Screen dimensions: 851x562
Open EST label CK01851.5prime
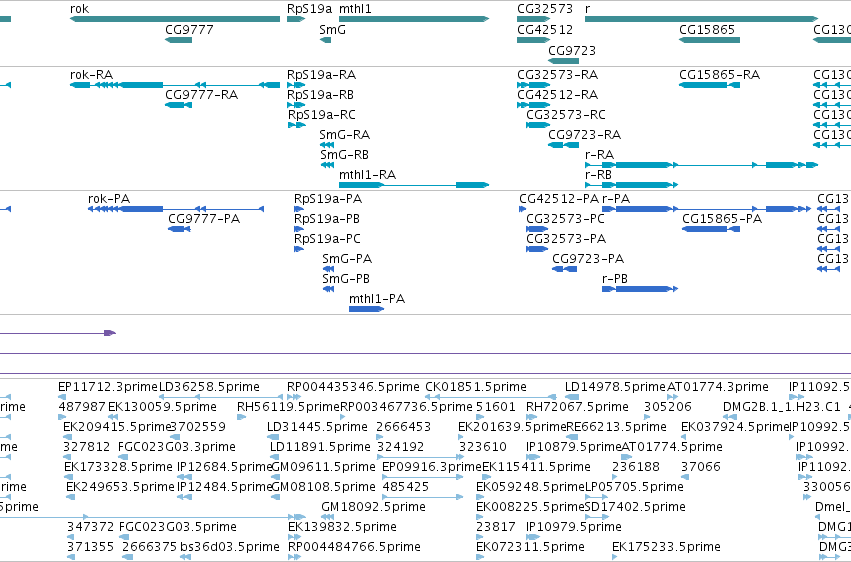click(476, 387)
